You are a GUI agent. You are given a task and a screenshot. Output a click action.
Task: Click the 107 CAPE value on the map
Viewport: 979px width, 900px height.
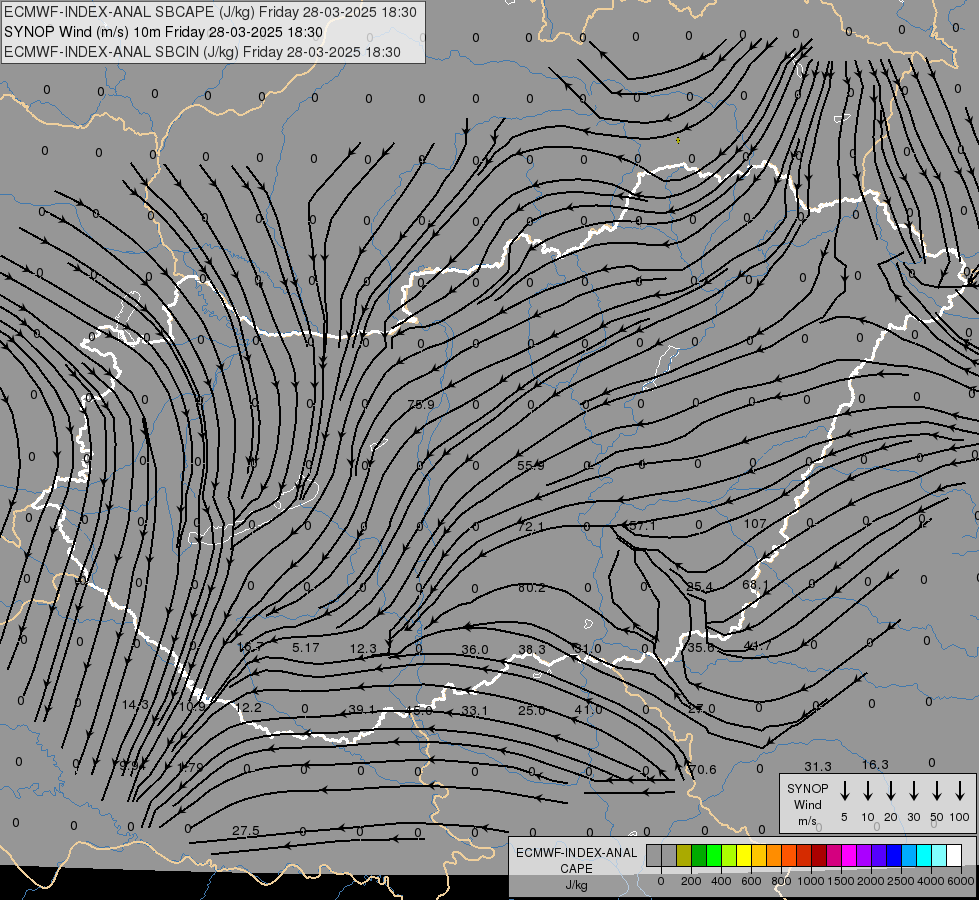pos(755,523)
